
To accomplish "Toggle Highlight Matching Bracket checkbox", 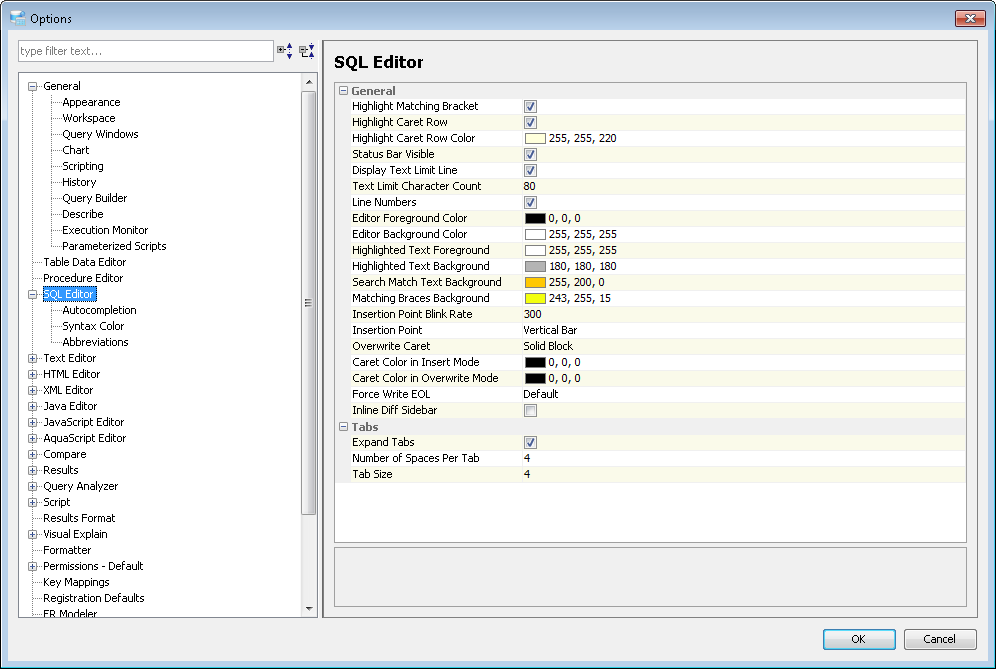I will (530, 107).
